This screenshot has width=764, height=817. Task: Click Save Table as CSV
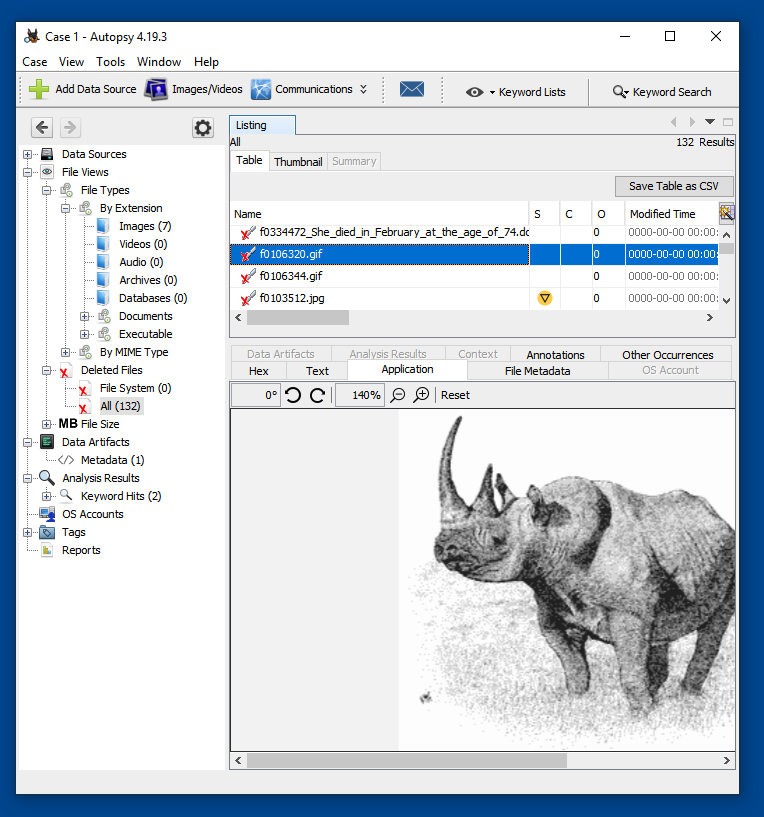(x=673, y=186)
